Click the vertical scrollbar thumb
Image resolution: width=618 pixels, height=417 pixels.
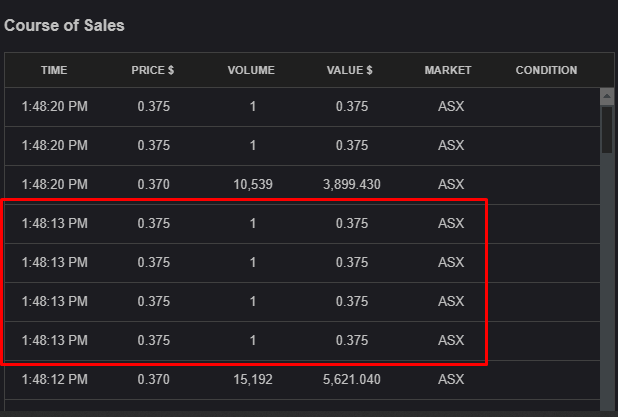click(606, 130)
